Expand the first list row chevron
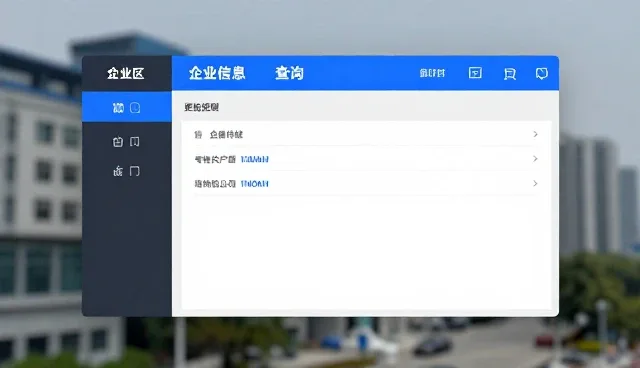The image size is (640, 368). click(536, 134)
